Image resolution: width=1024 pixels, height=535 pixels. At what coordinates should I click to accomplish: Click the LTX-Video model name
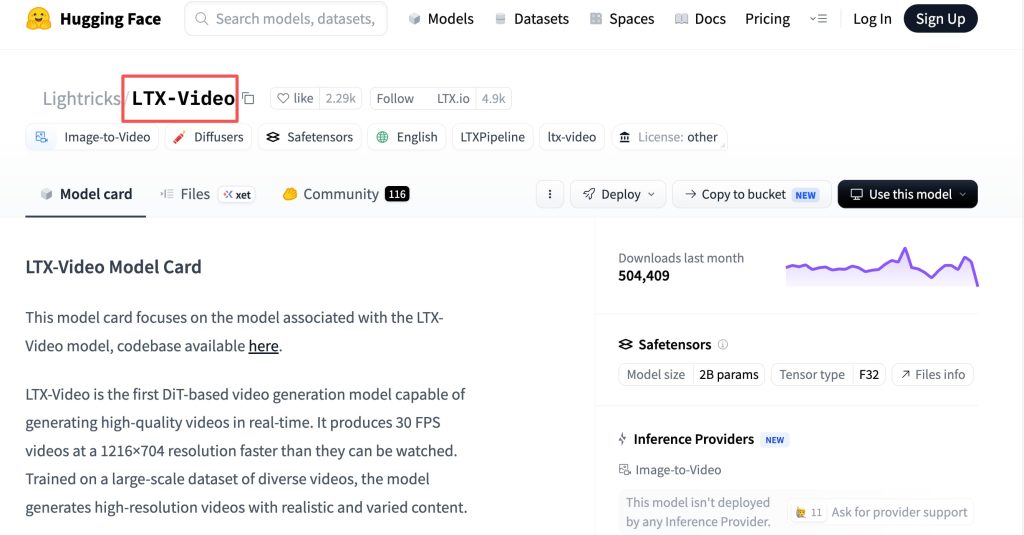tap(183, 98)
